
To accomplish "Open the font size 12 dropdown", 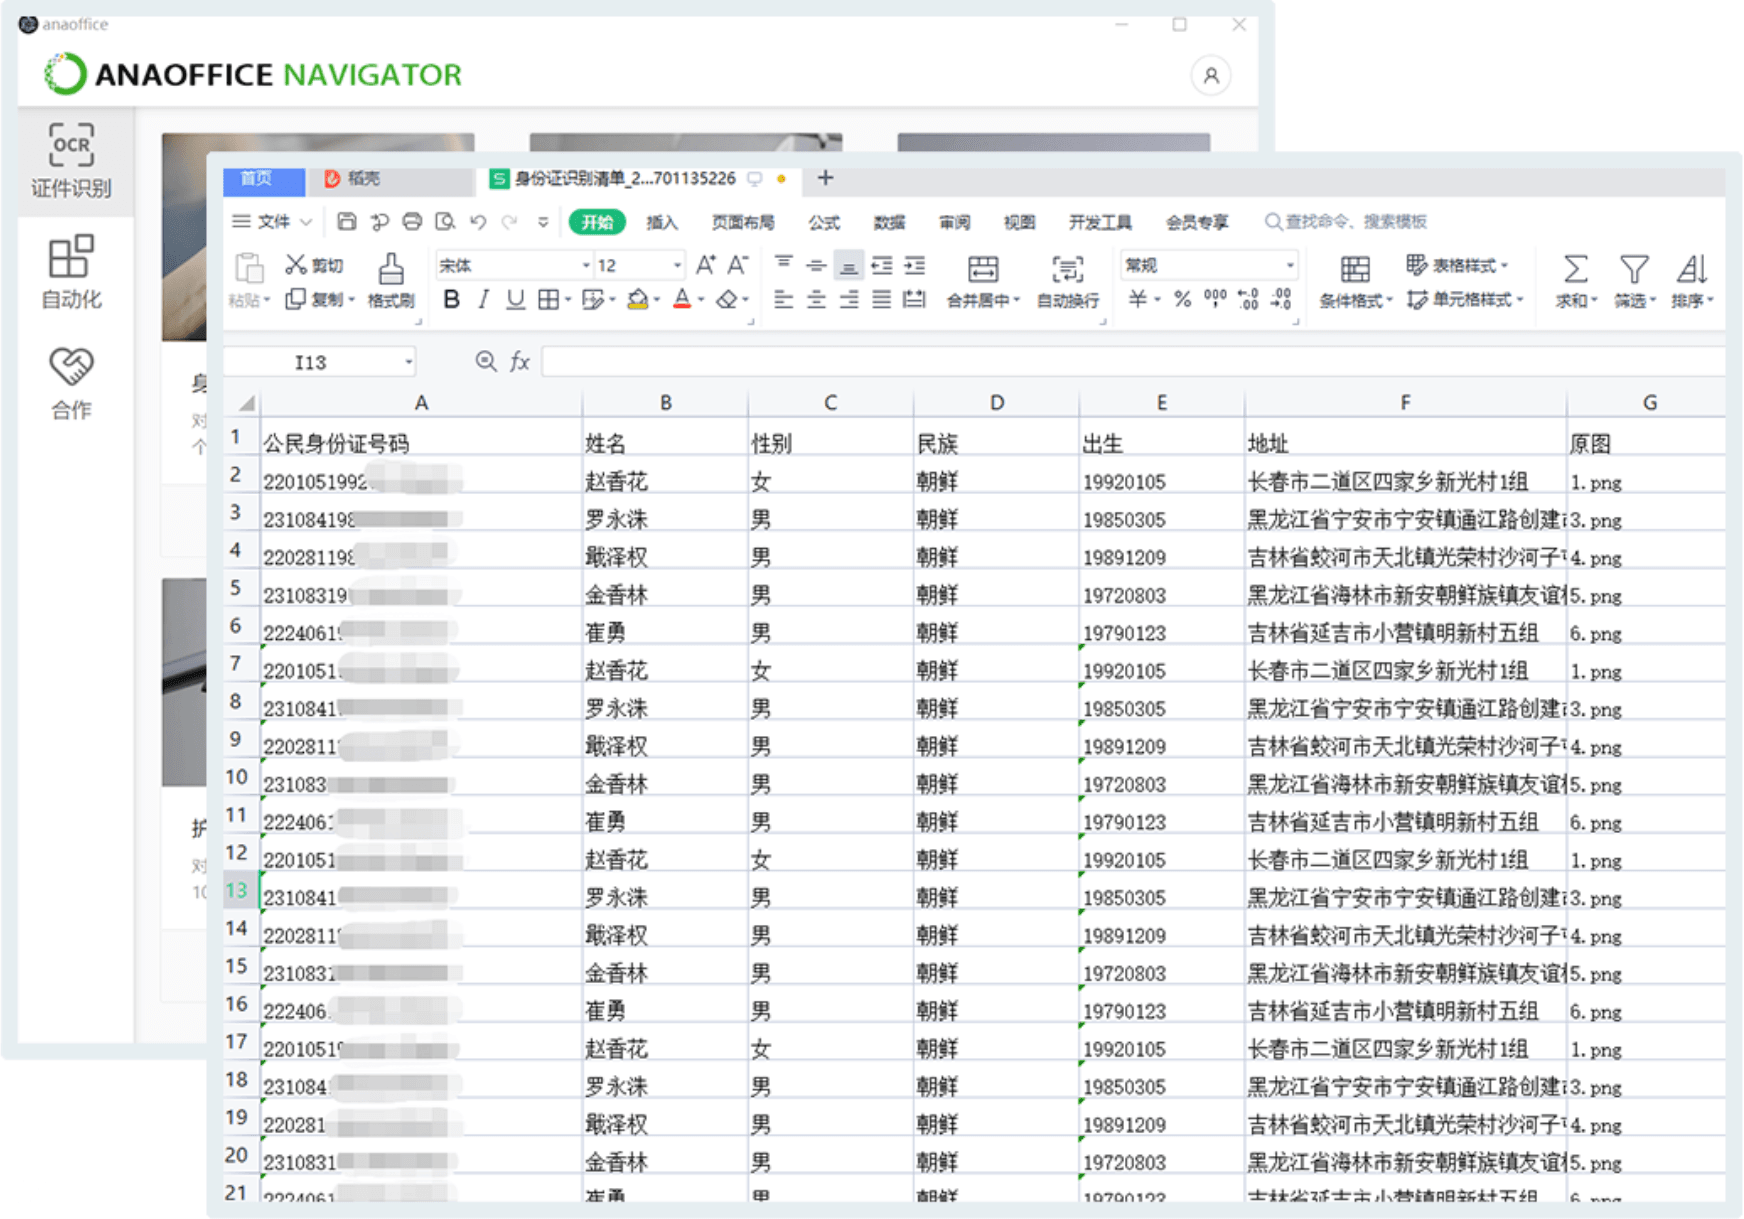I will coord(677,266).
